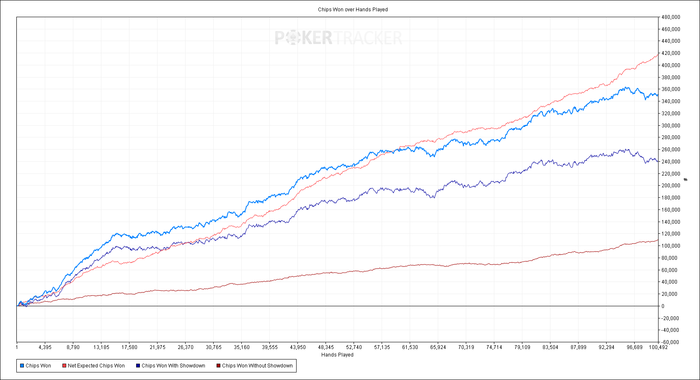
Task: Click the end of the Without Showdown line
Action: (658, 240)
